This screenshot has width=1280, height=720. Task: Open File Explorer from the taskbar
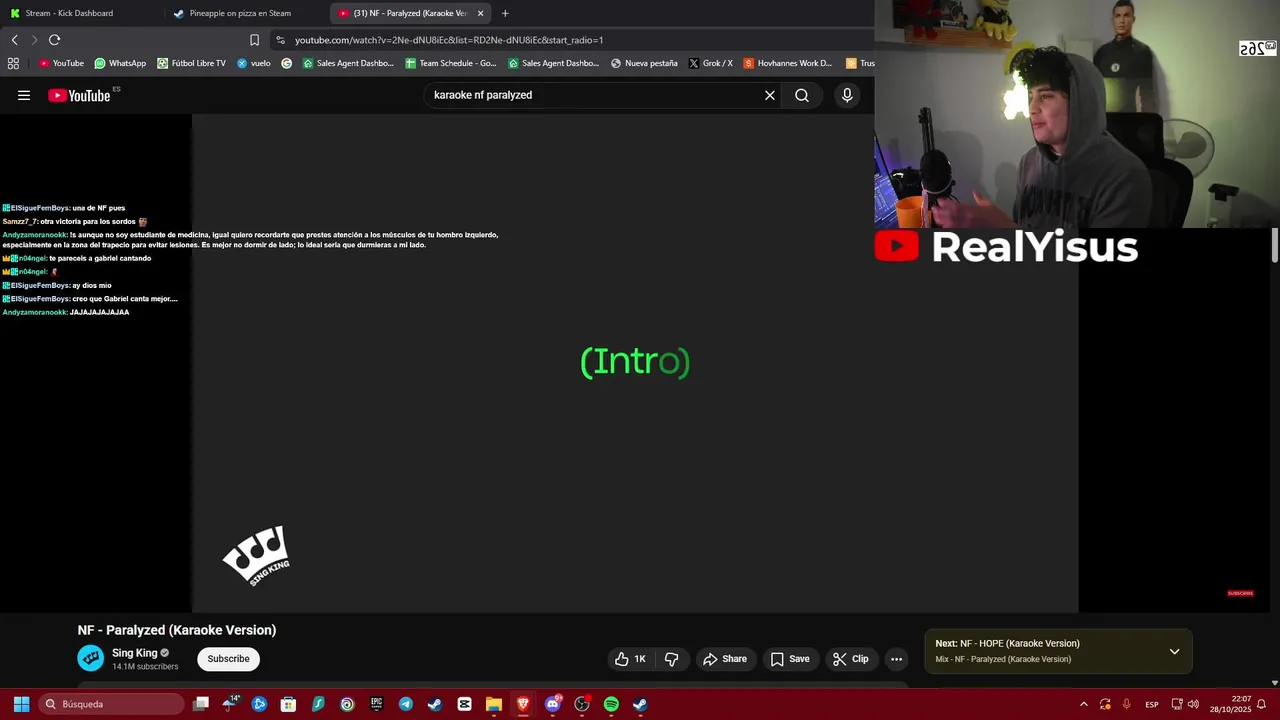click(x=494, y=704)
